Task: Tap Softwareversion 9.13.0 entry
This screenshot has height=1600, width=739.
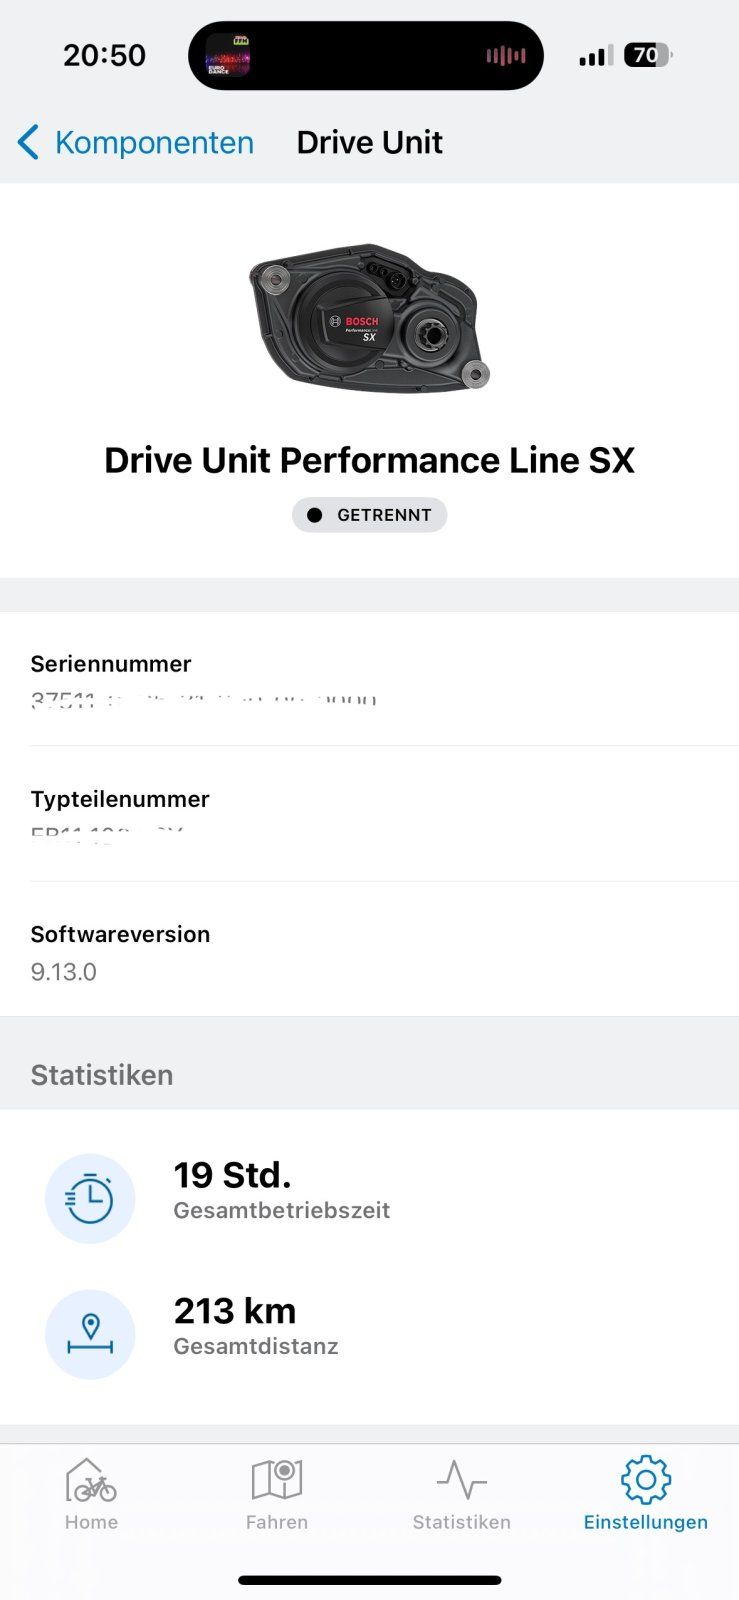Action: [369, 951]
